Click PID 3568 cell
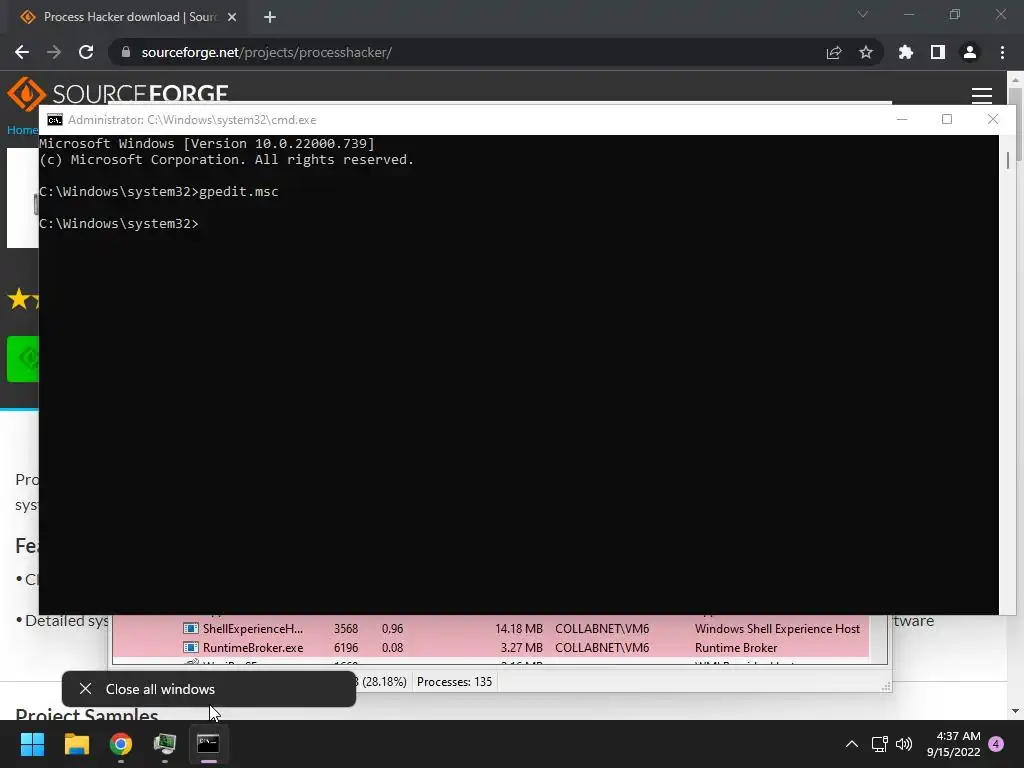Viewport: 1024px width, 768px height. pyautogui.click(x=345, y=628)
